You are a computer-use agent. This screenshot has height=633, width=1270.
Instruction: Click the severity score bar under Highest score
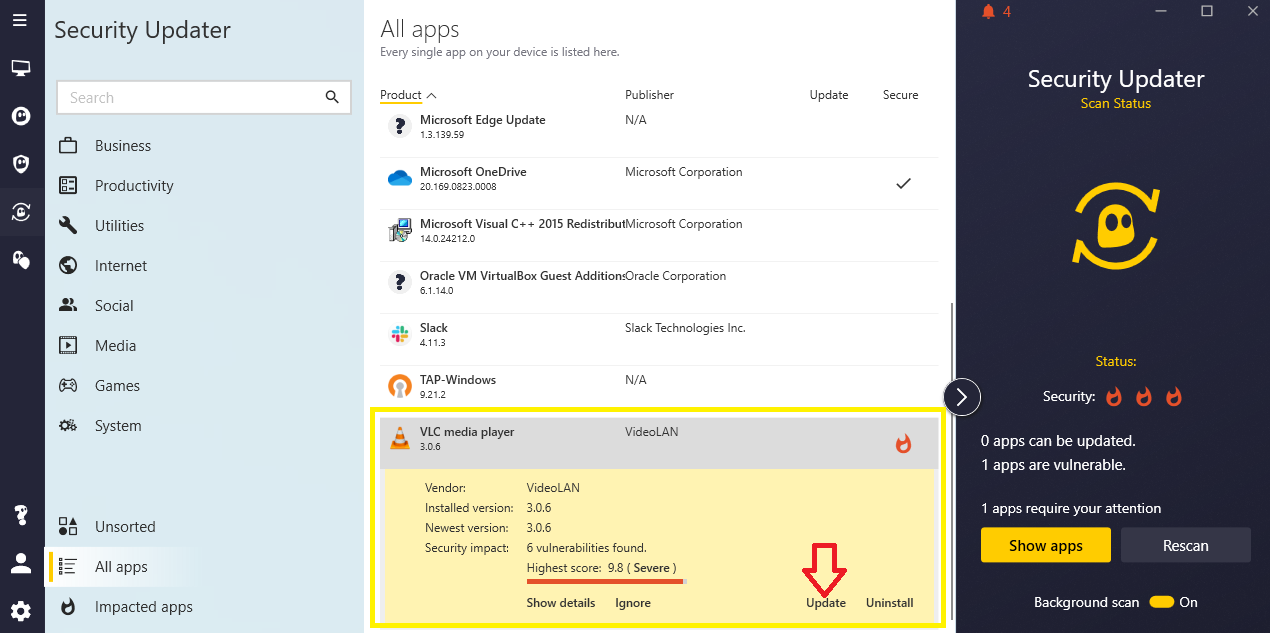(x=606, y=580)
